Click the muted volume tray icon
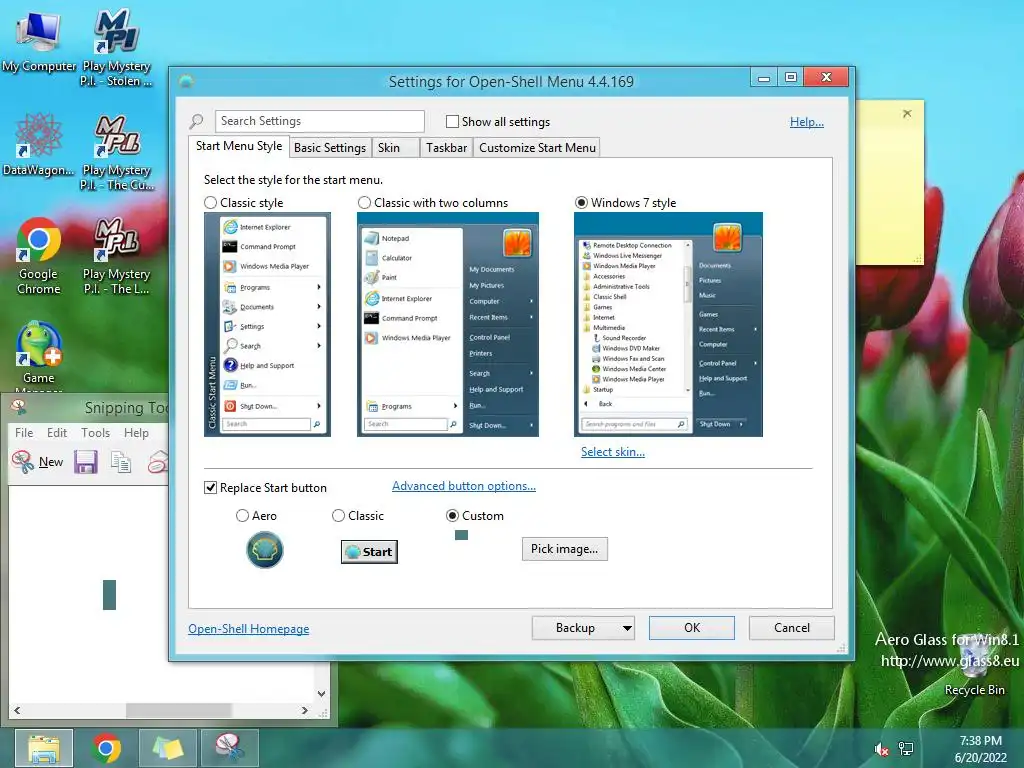The width and height of the screenshot is (1024, 768). point(881,749)
